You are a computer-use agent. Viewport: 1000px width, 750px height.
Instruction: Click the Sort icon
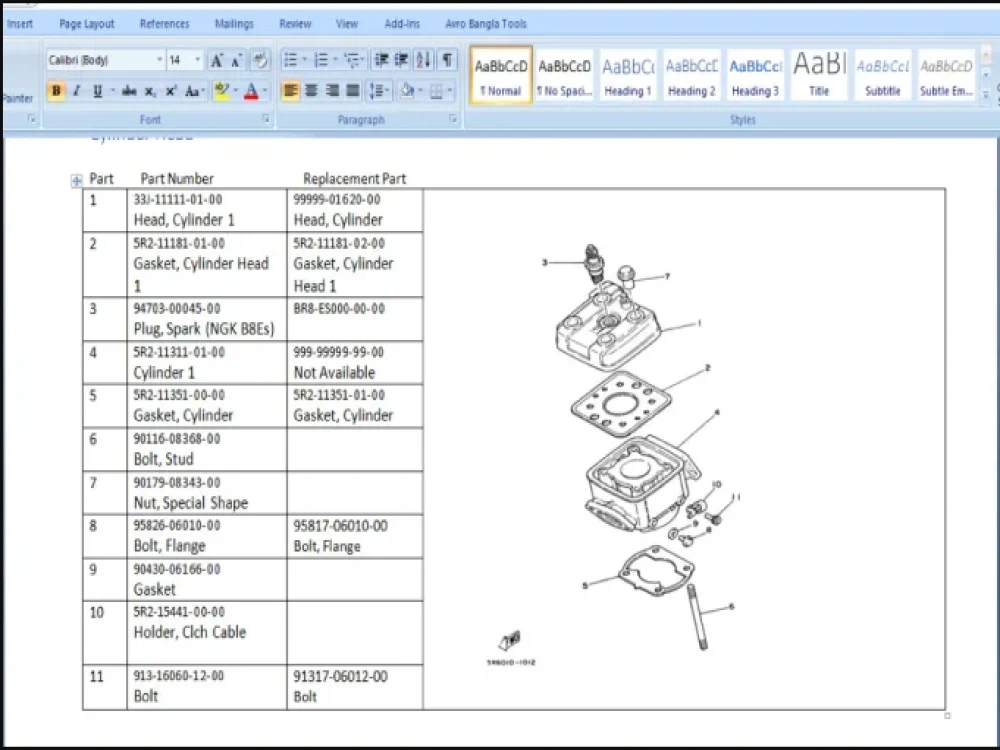coord(423,60)
